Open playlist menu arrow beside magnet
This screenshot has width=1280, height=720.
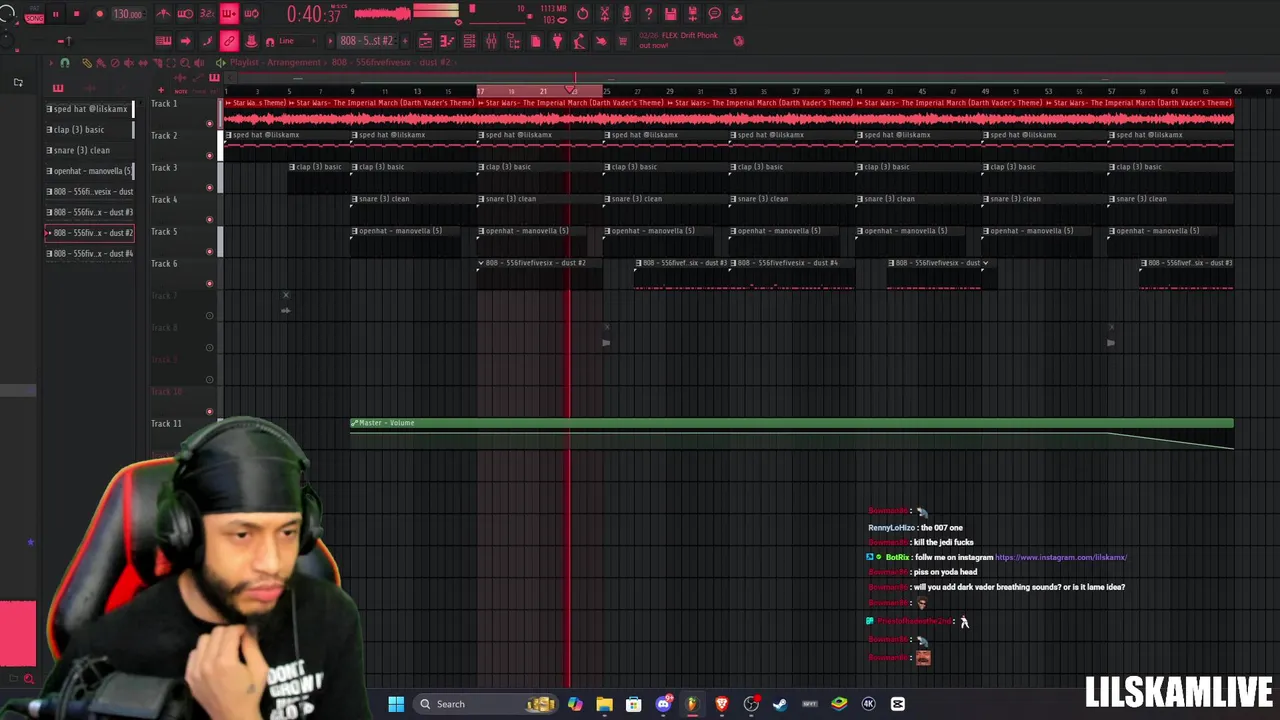(52, 63)
